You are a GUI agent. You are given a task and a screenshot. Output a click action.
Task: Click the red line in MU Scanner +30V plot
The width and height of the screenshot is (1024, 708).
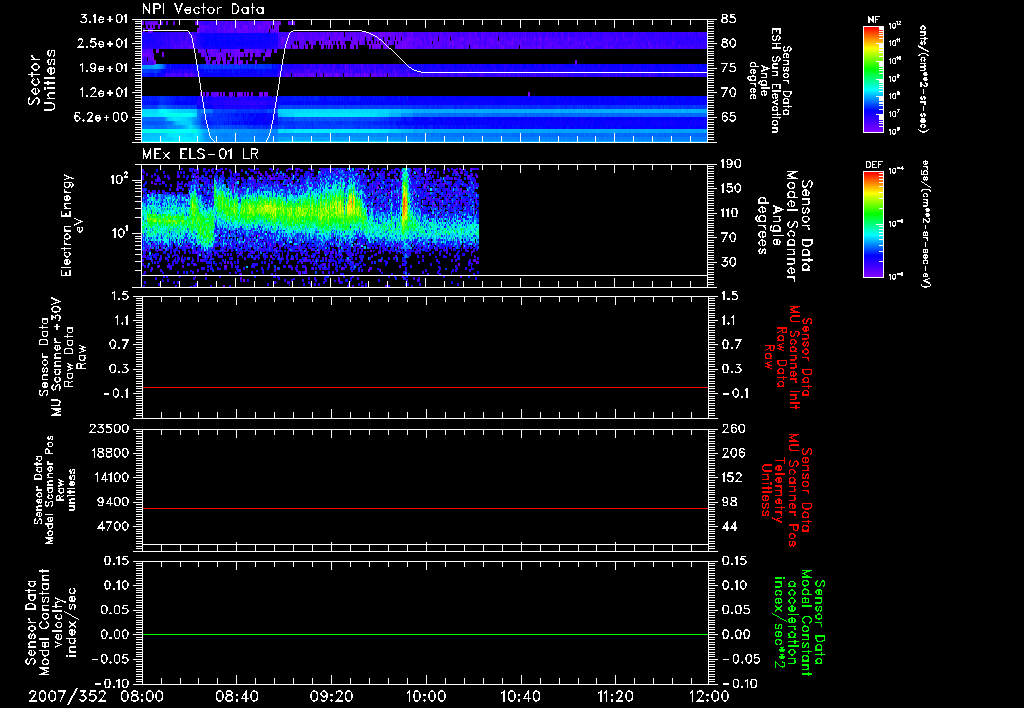(x=424, y=387)
